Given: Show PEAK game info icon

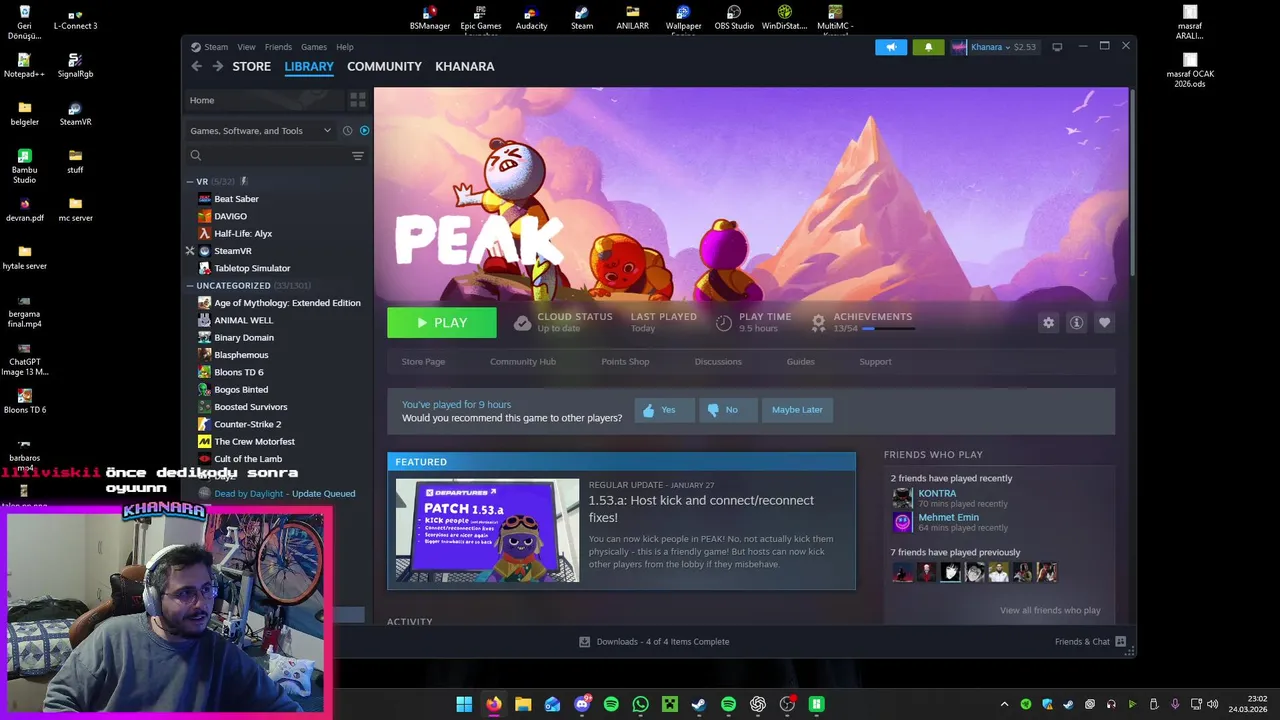Looking at the screenshot, I should point(1076,322).
